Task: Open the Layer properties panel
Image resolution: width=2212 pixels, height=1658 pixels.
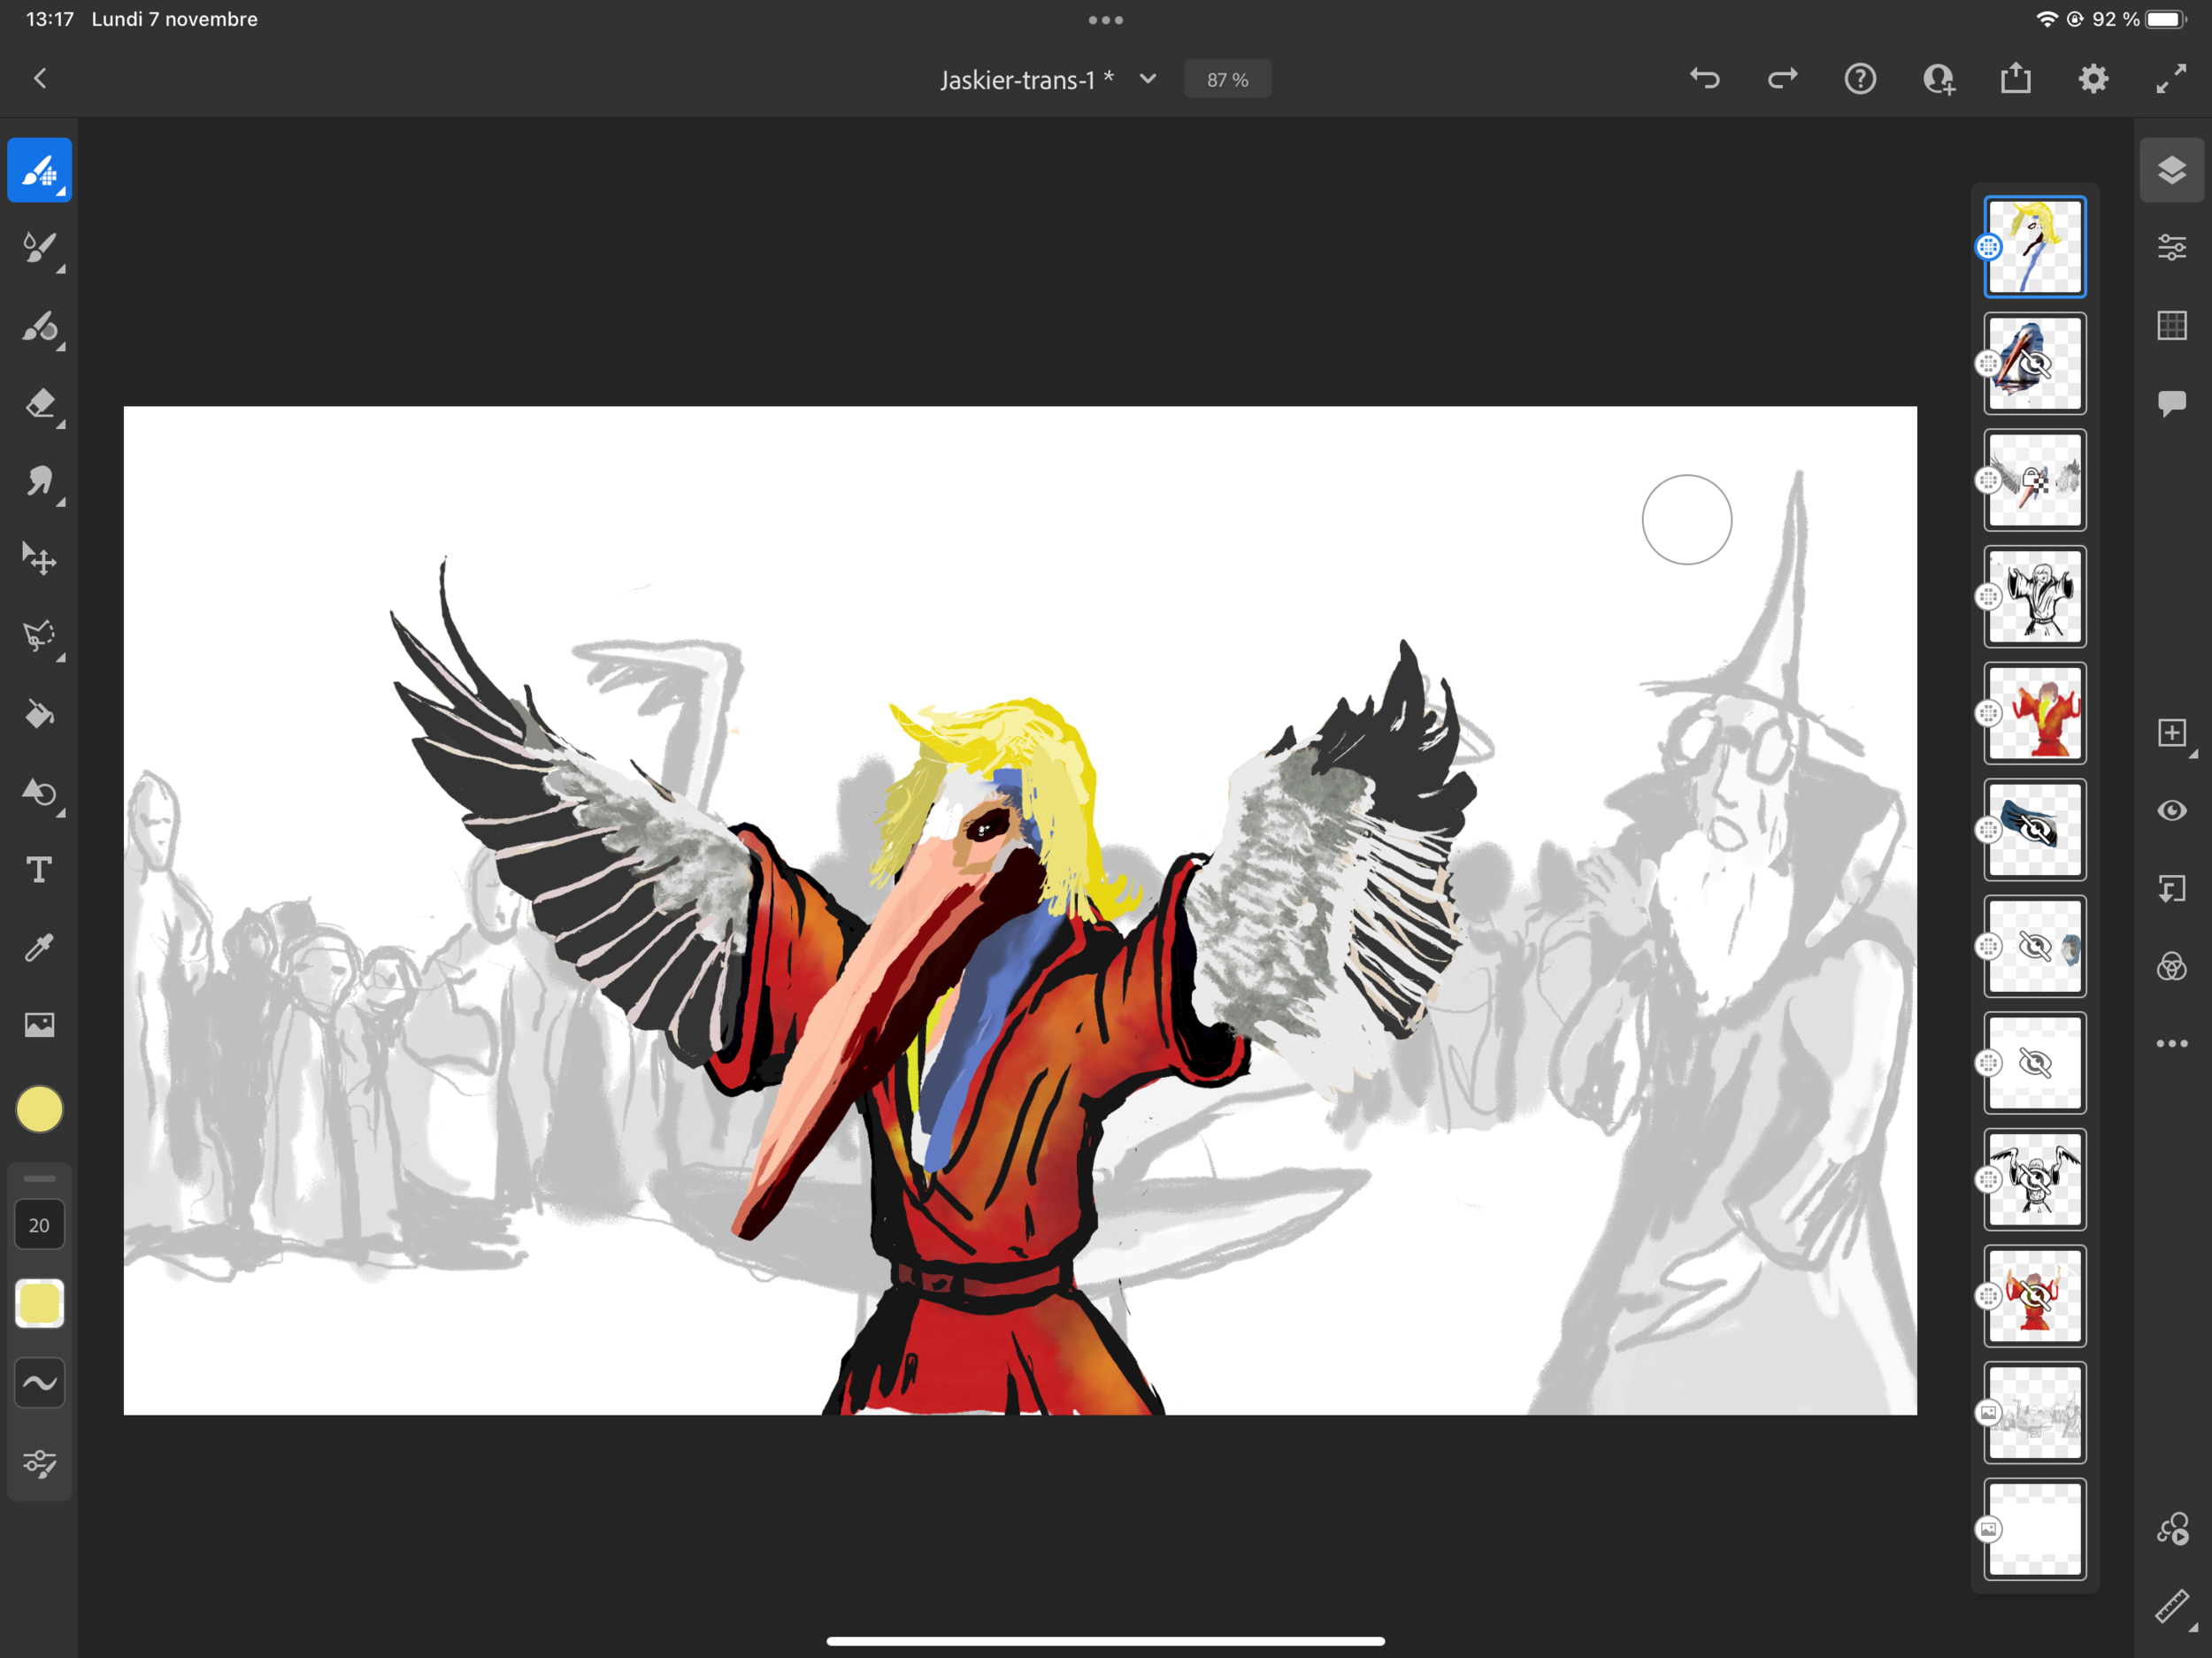Action: 2171,247
